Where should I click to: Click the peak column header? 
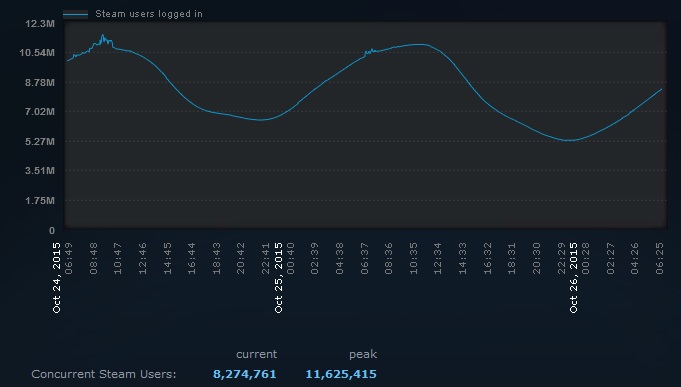(x=363, y=354)
